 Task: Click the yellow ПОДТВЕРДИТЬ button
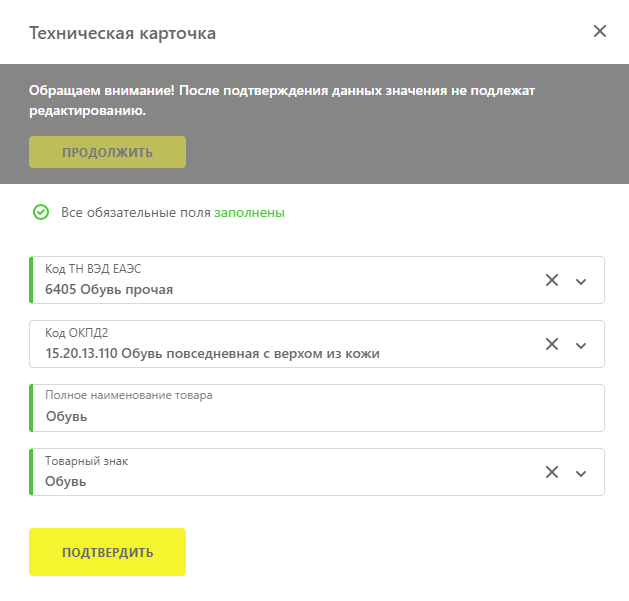tap(107, 552)
